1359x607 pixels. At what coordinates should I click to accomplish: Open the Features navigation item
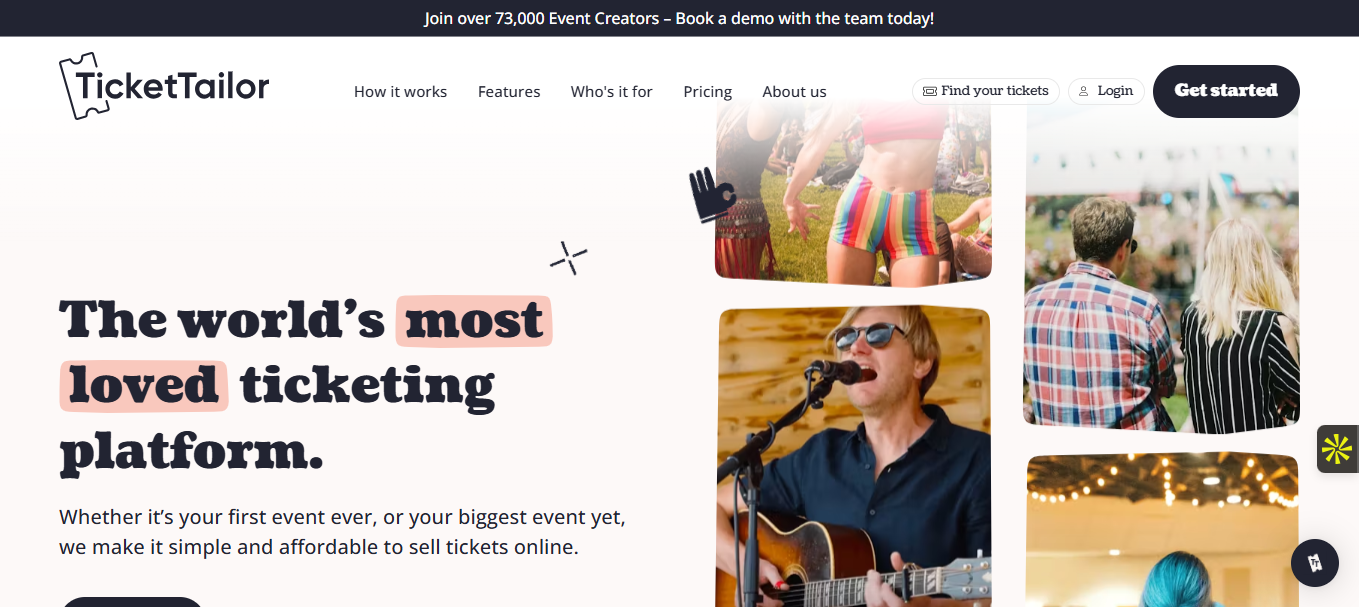click(509, 92)
